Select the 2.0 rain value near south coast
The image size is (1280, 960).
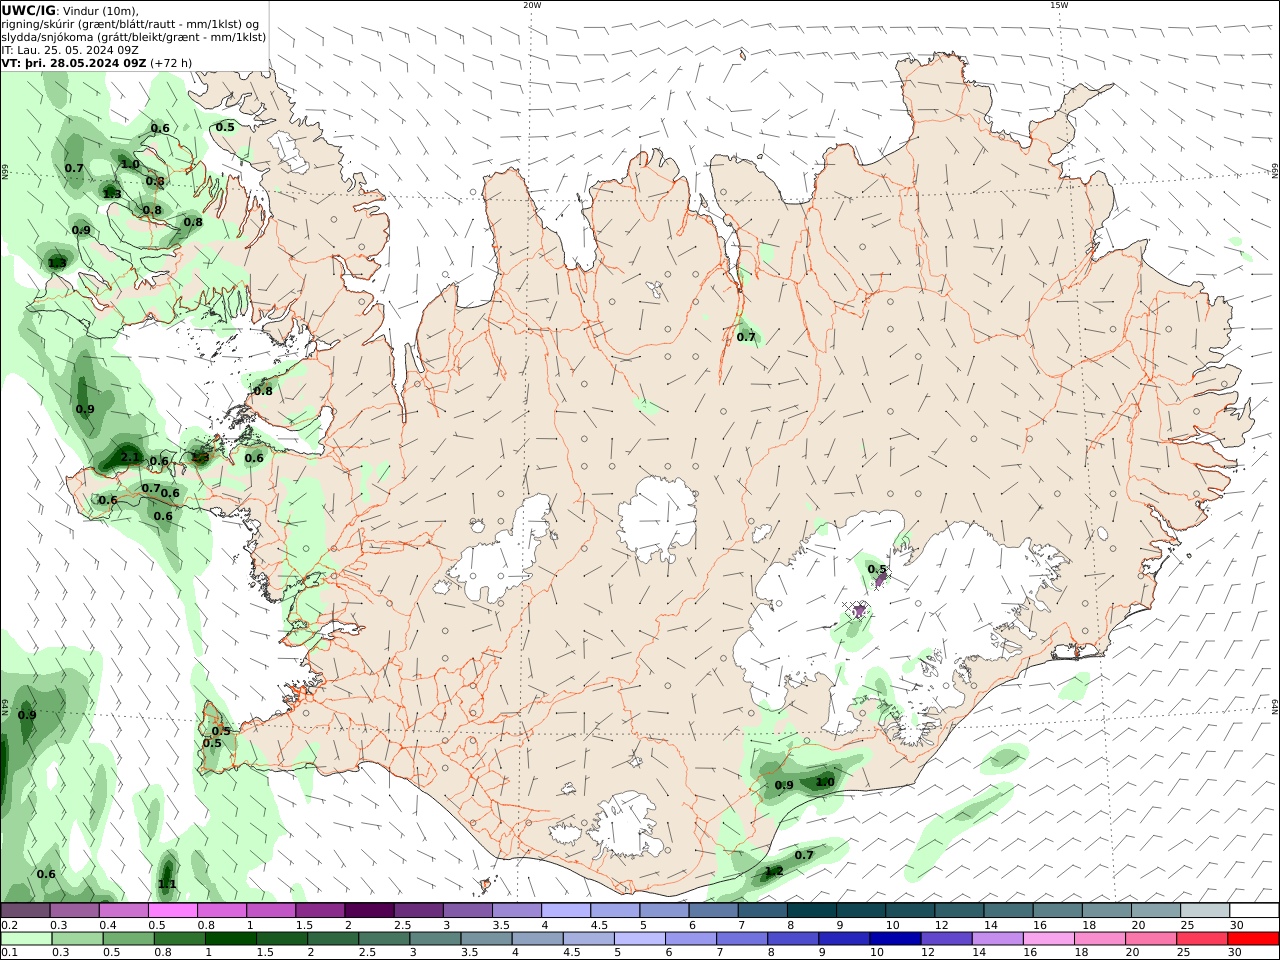[825, 782]
